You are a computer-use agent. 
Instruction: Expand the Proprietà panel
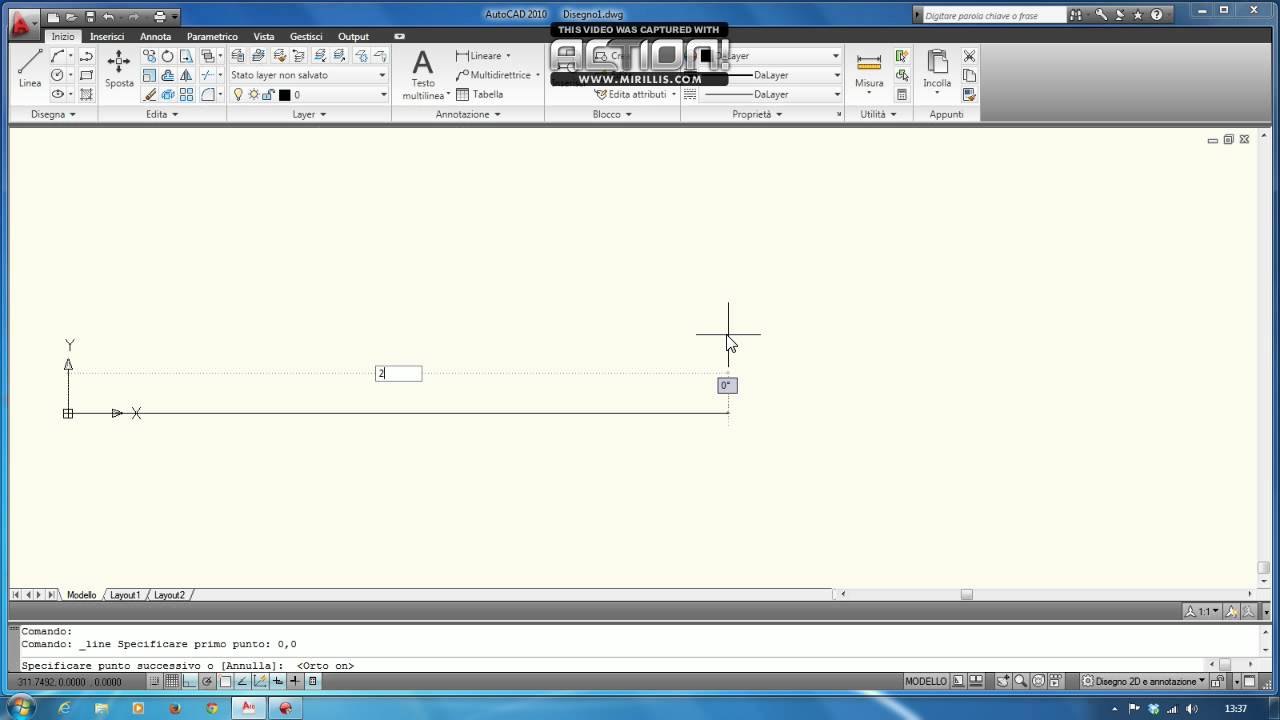[x=757, y=114]
